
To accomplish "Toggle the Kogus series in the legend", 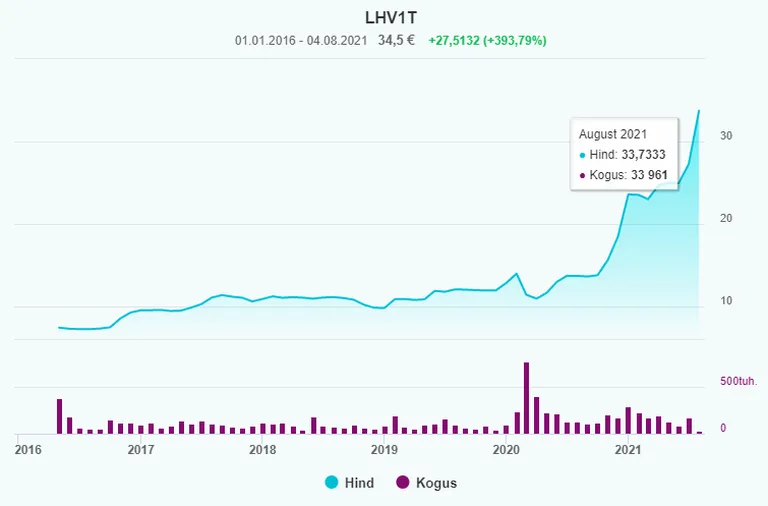I will (427, 482).
